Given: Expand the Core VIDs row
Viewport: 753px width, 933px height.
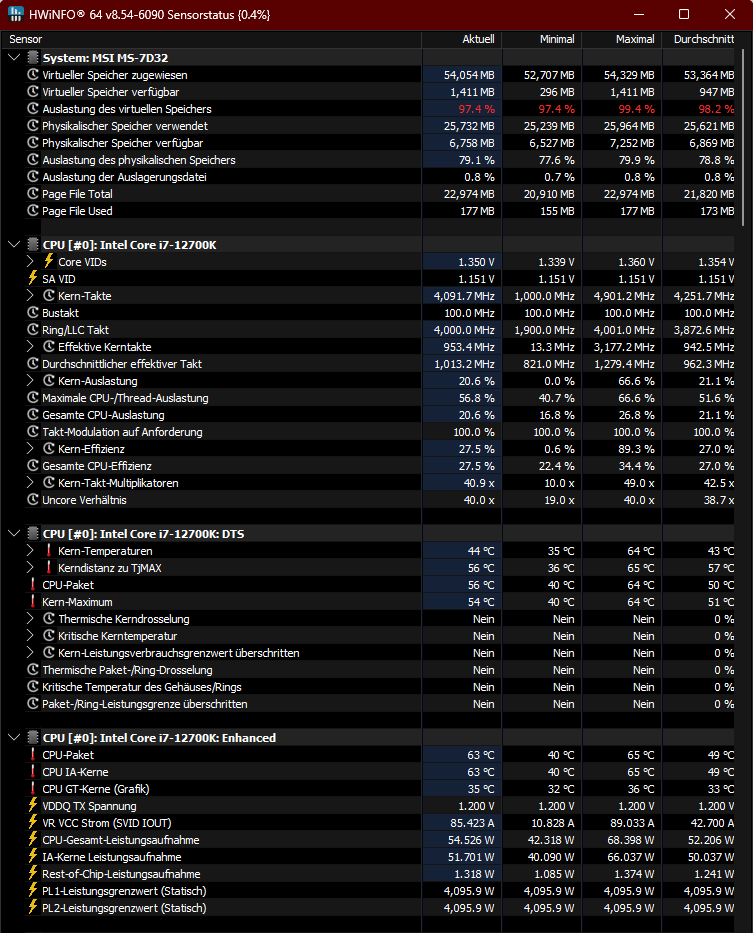Looking at the screenshot, I should 30,262.
